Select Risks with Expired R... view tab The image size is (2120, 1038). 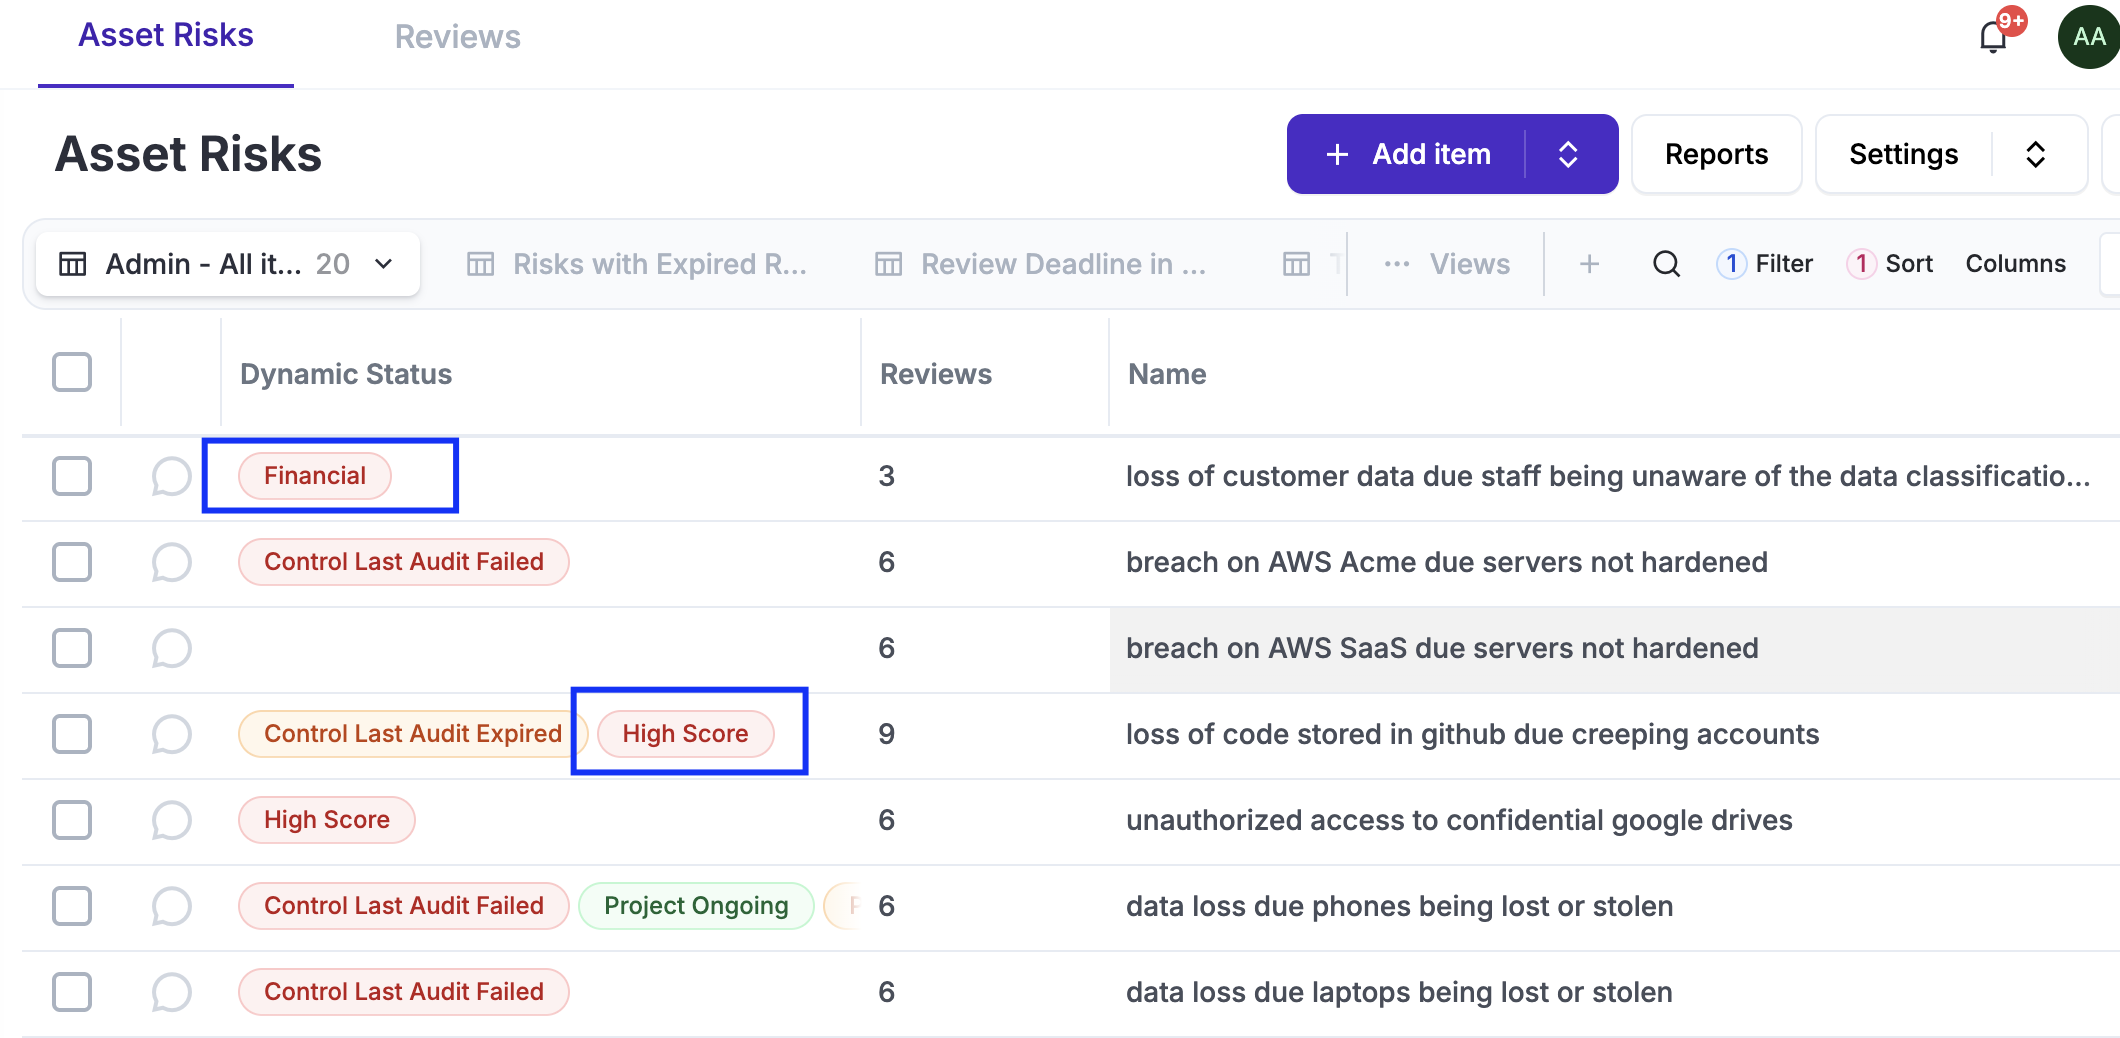(x=637, y=264)
